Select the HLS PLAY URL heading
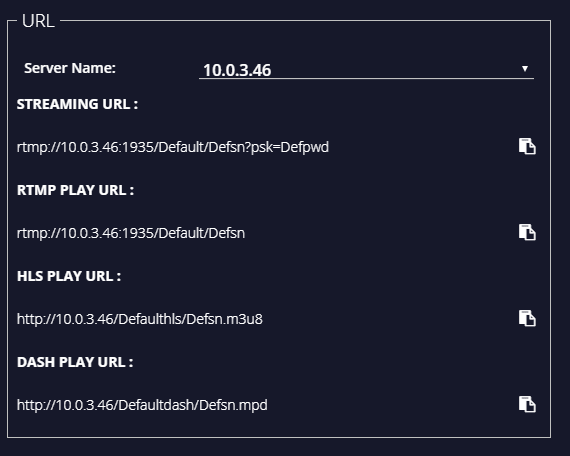The image size is (570, 456). click(69, 276)
